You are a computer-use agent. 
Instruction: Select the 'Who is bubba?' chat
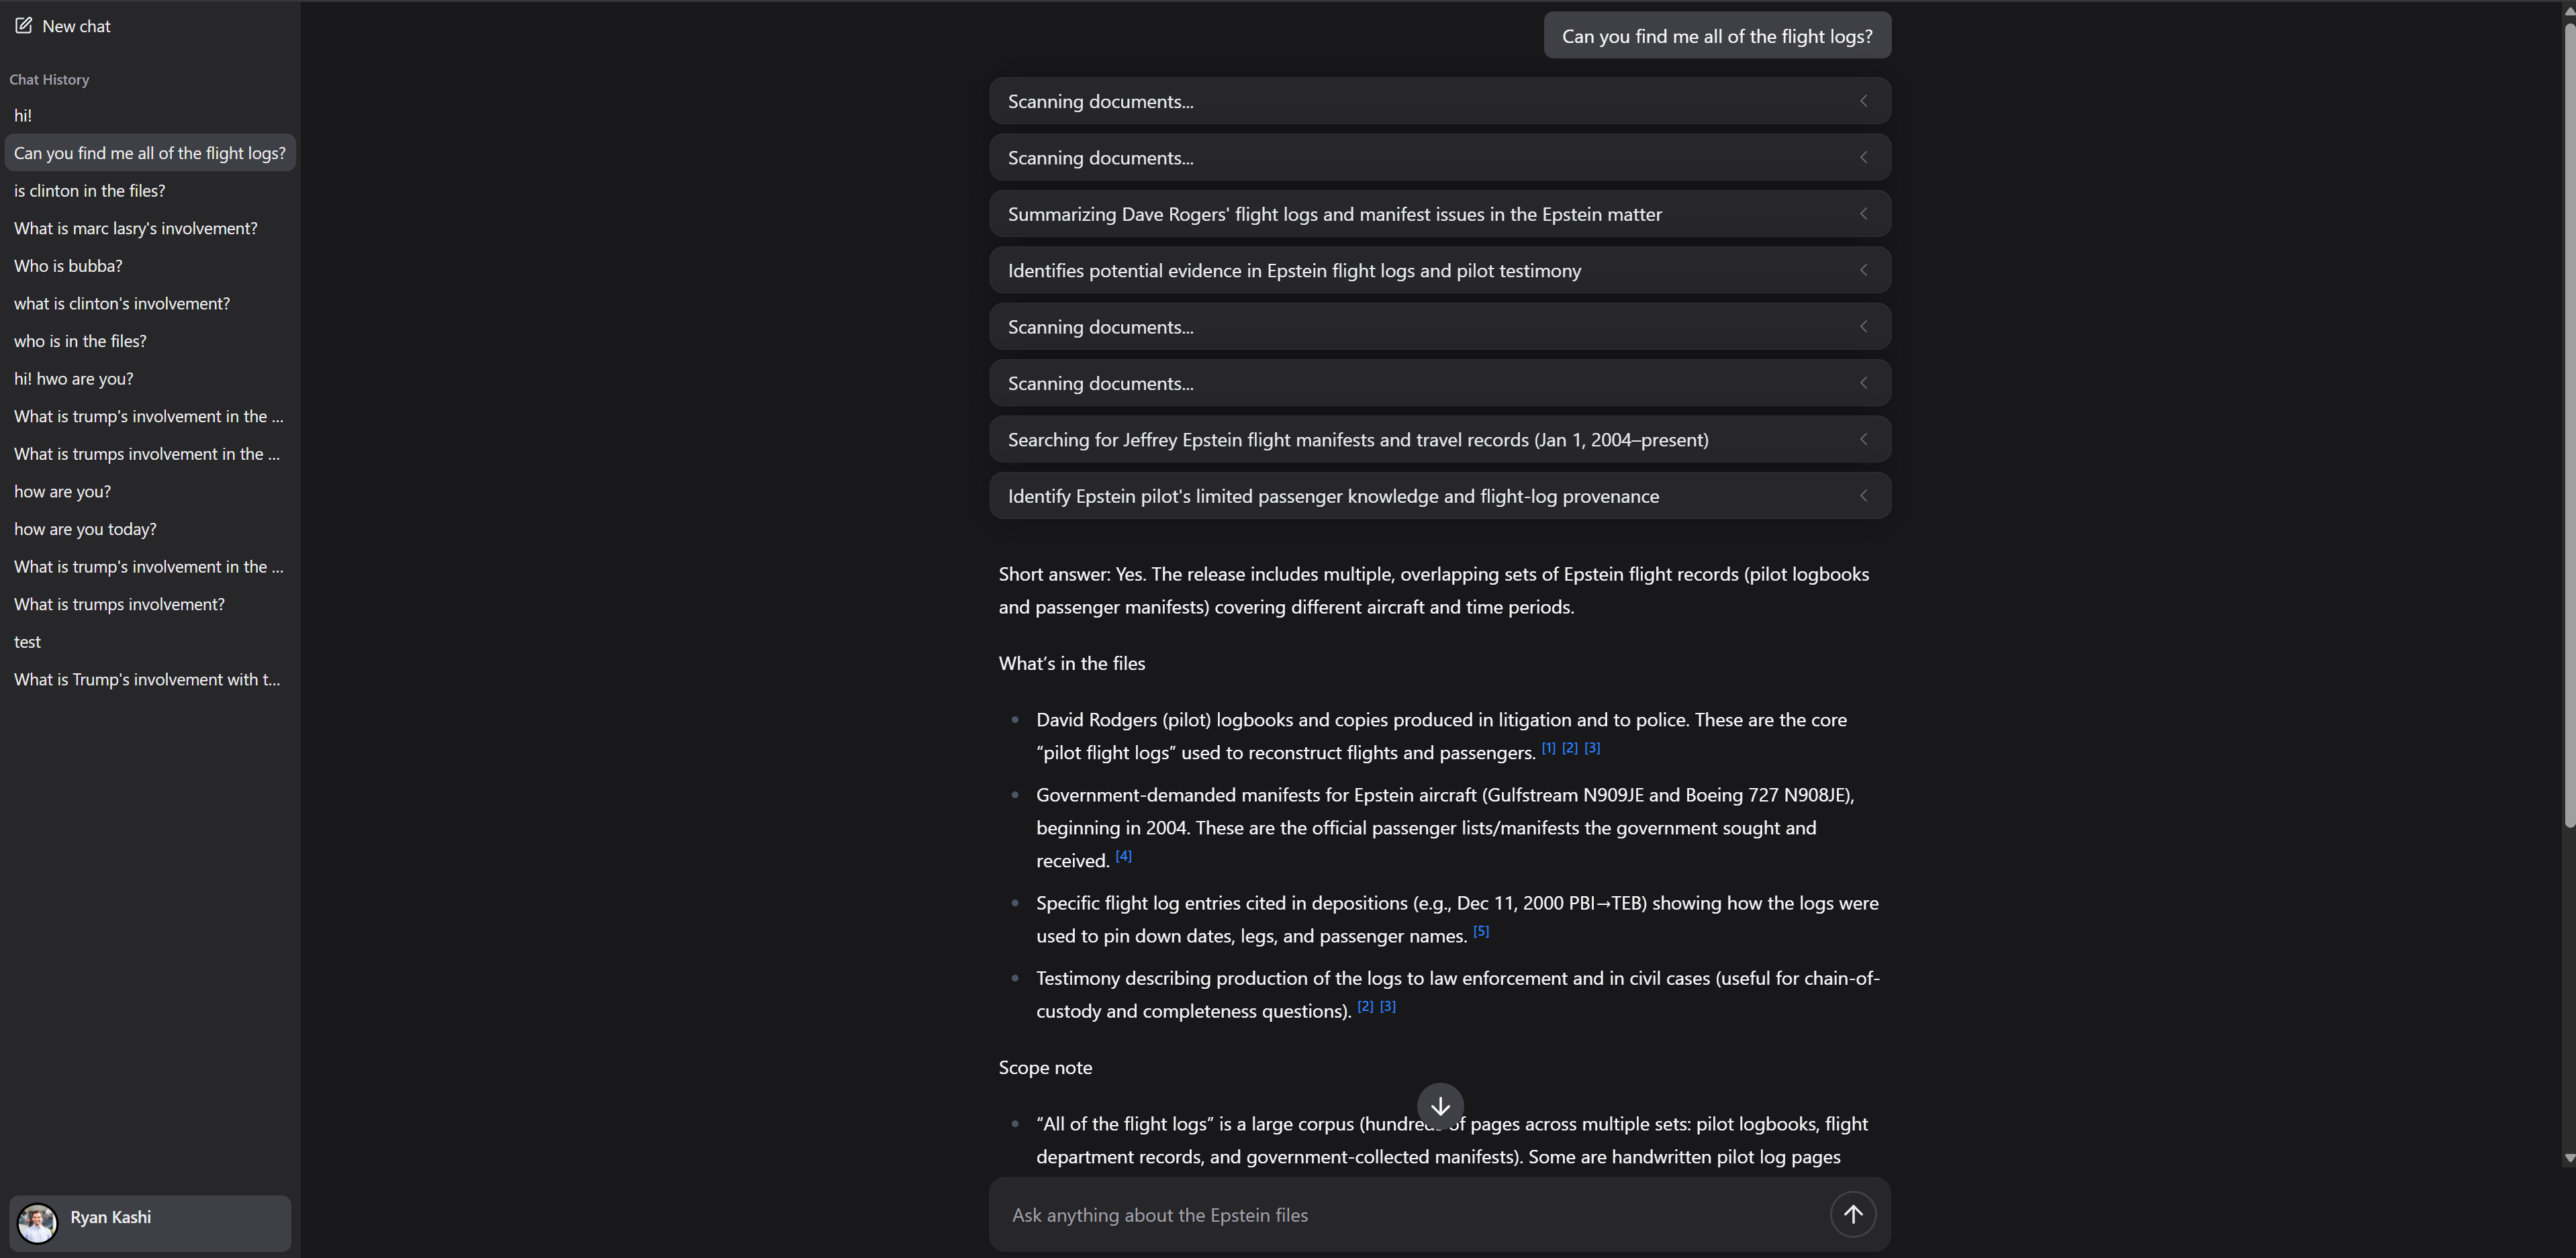coord(68,265)
